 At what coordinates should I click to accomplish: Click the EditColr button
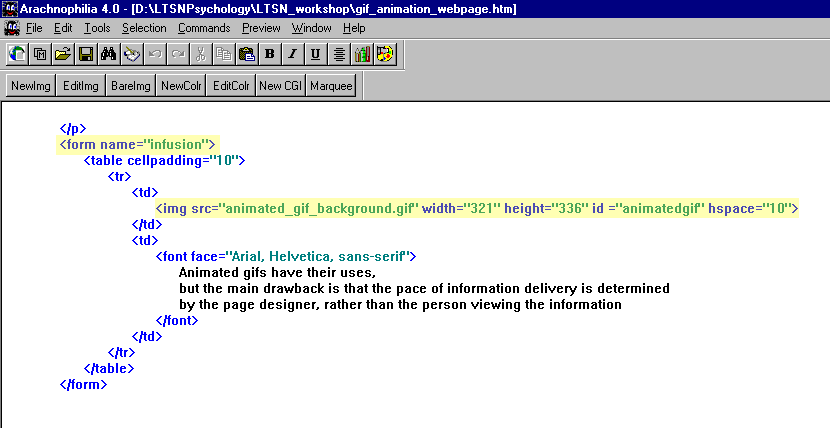coord(230,87)
